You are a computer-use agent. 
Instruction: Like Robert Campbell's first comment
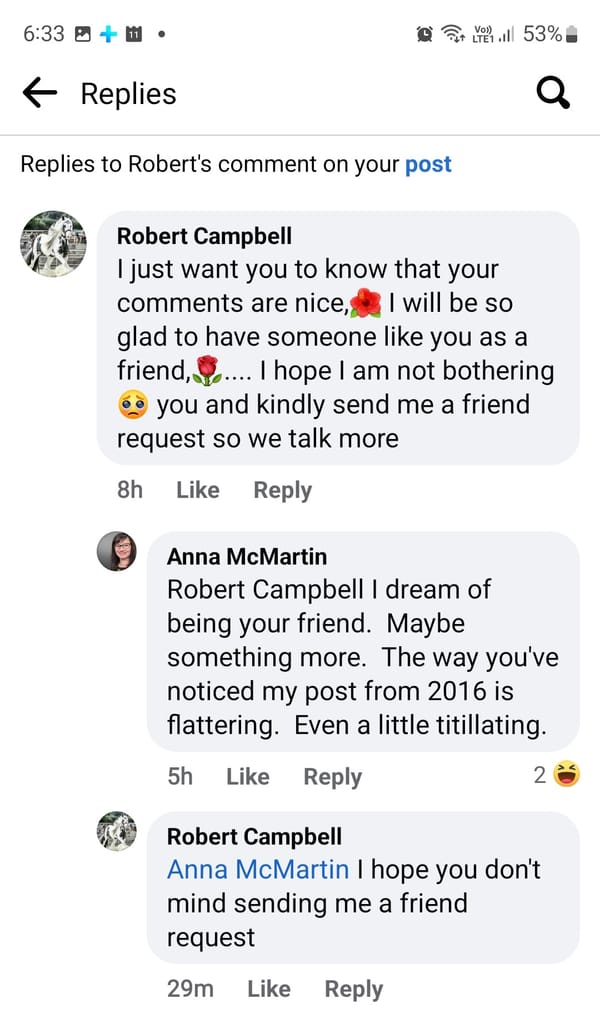tap(197, 490)
